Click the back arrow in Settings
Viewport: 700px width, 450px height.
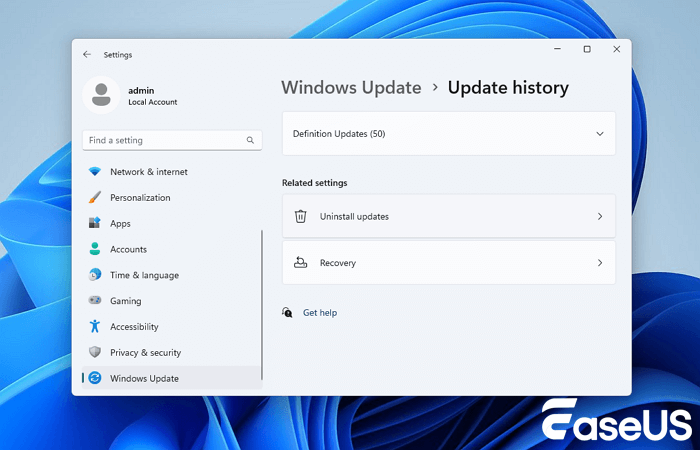click(x=87, y=54)
